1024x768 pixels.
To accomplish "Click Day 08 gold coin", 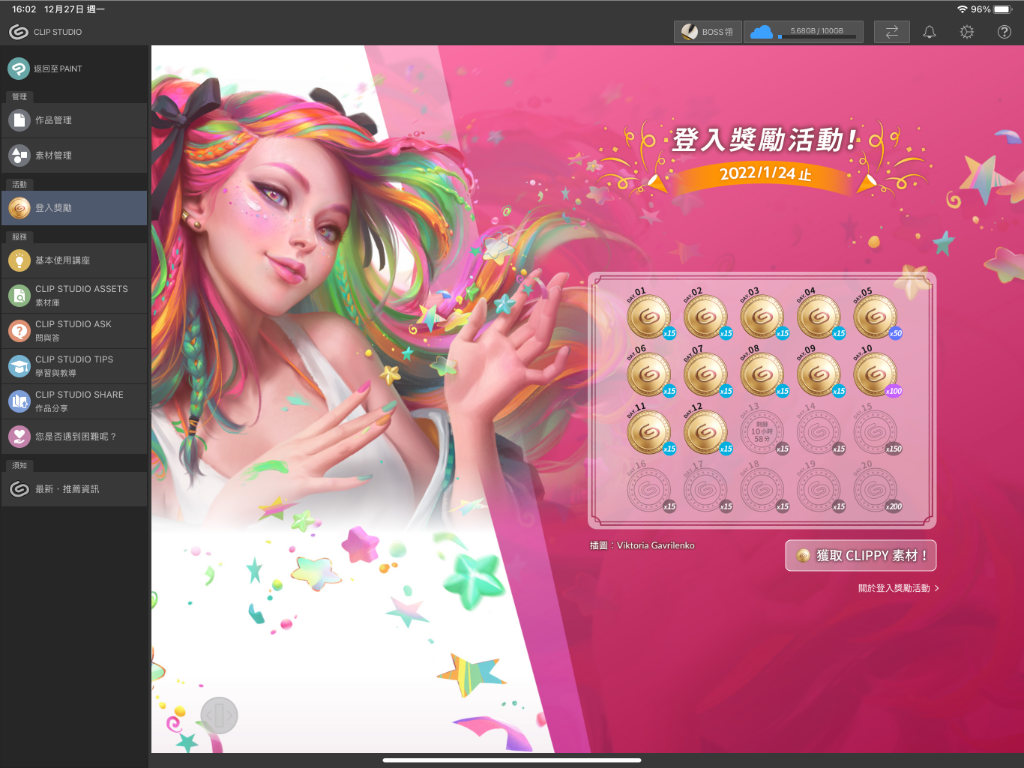I will coord(762,374).
